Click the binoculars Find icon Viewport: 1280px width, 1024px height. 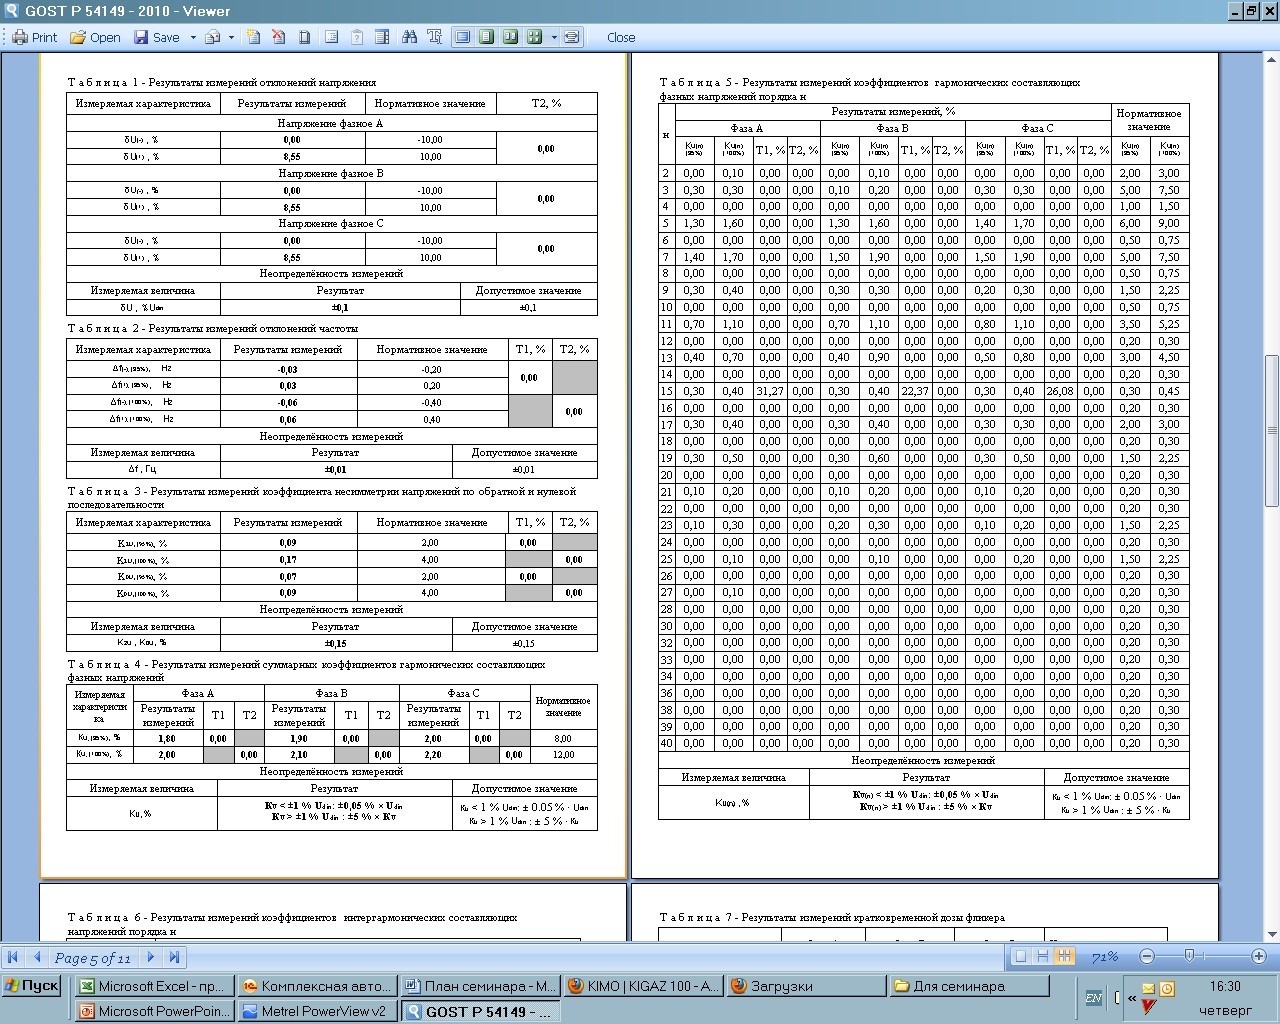409,37
